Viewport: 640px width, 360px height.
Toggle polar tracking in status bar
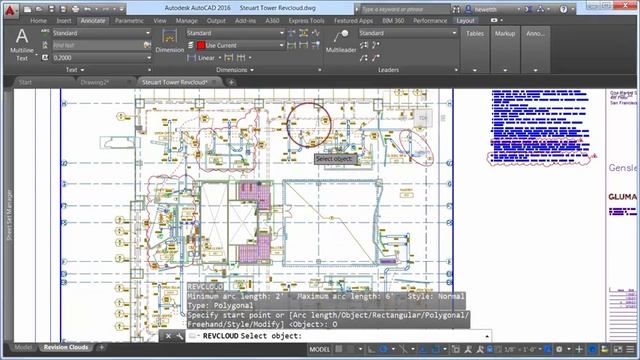pos(384,349)
